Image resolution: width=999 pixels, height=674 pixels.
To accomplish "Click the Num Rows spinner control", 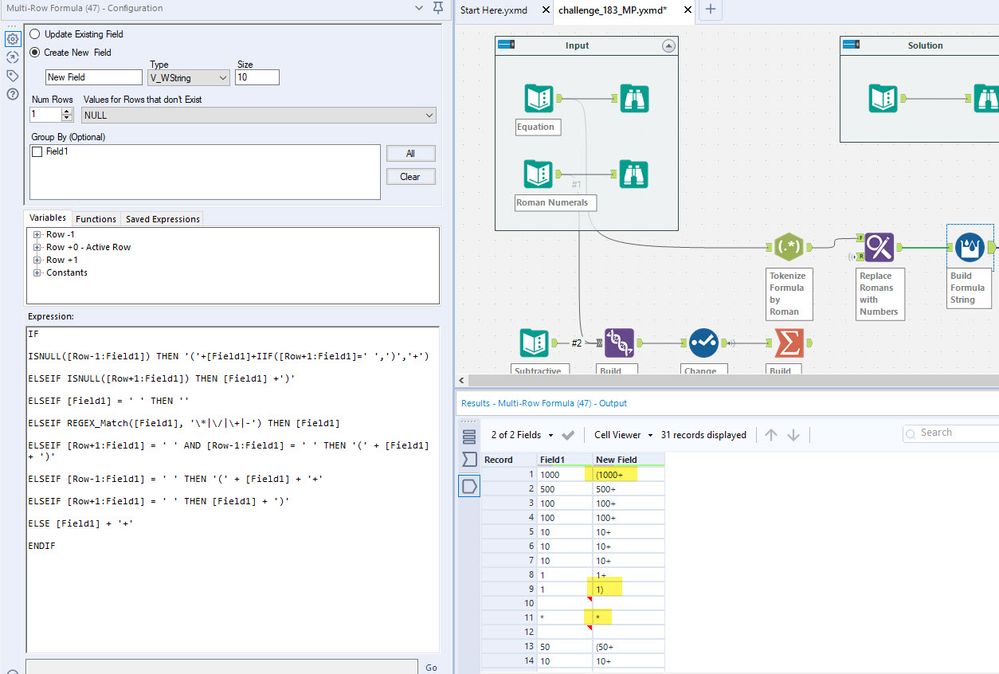I will click(67, 116).
